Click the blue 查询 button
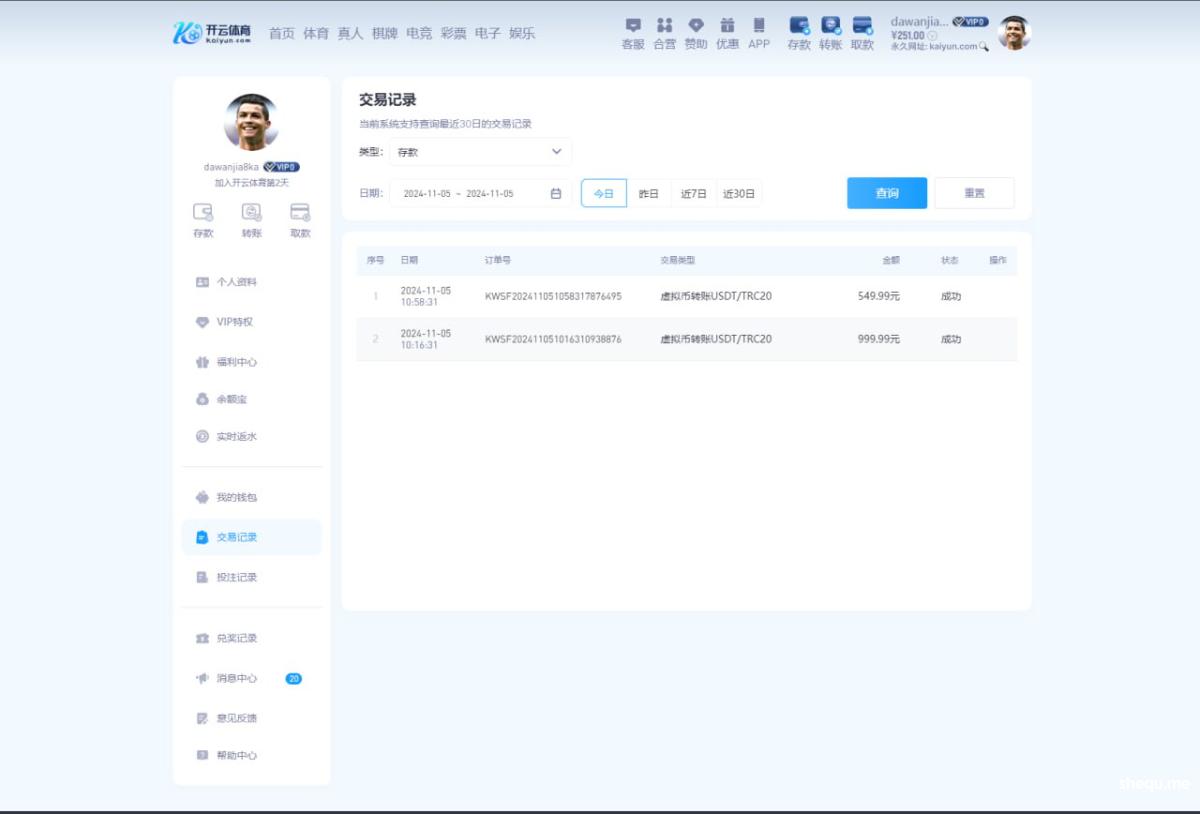Image resolution: width=1200 pixels, height=814 pixels. pos(886,193)
